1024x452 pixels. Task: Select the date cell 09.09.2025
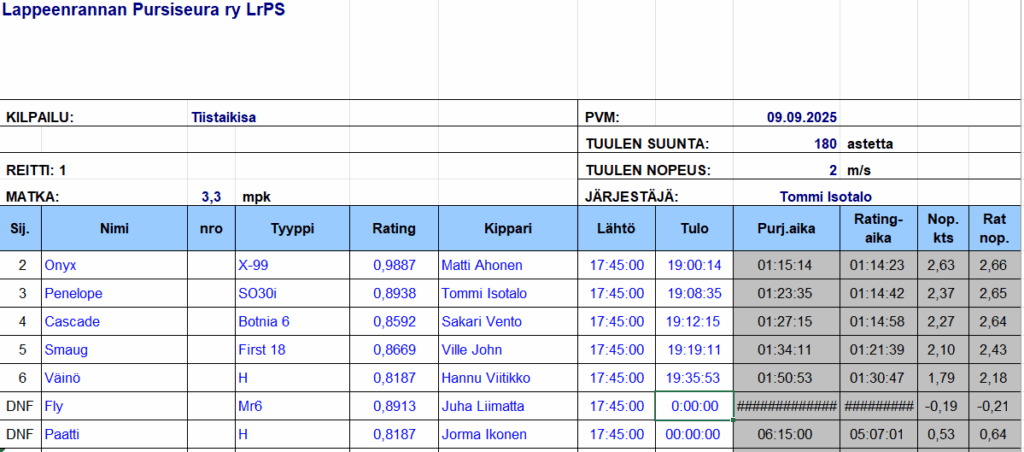pos(801,117)
